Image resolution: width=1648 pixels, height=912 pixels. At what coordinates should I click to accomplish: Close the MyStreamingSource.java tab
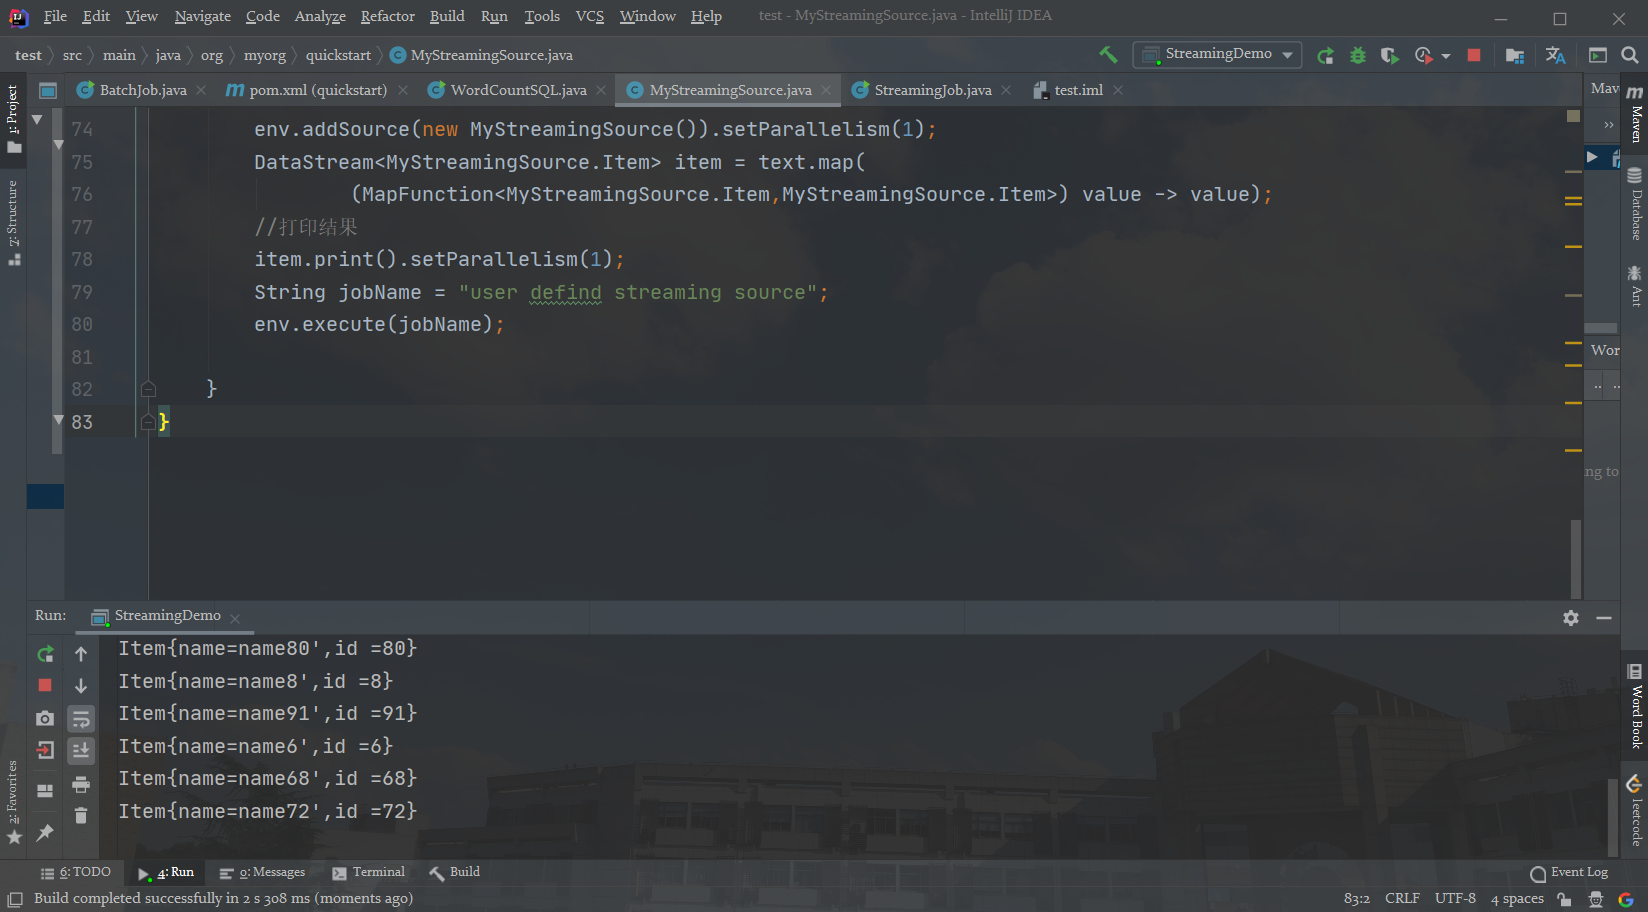click(826, 90)
